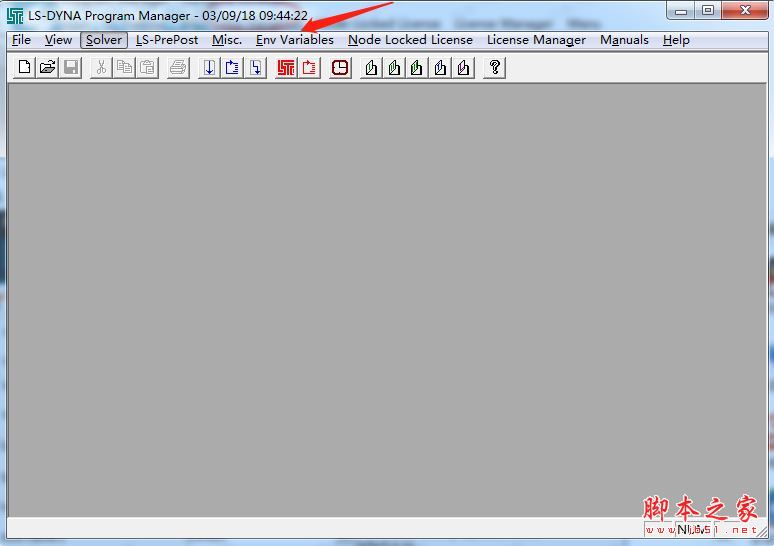The width and height of the screenshot is (774, 546).
Task: Click the Cut scissors toolbar icon
Action: 101,67
